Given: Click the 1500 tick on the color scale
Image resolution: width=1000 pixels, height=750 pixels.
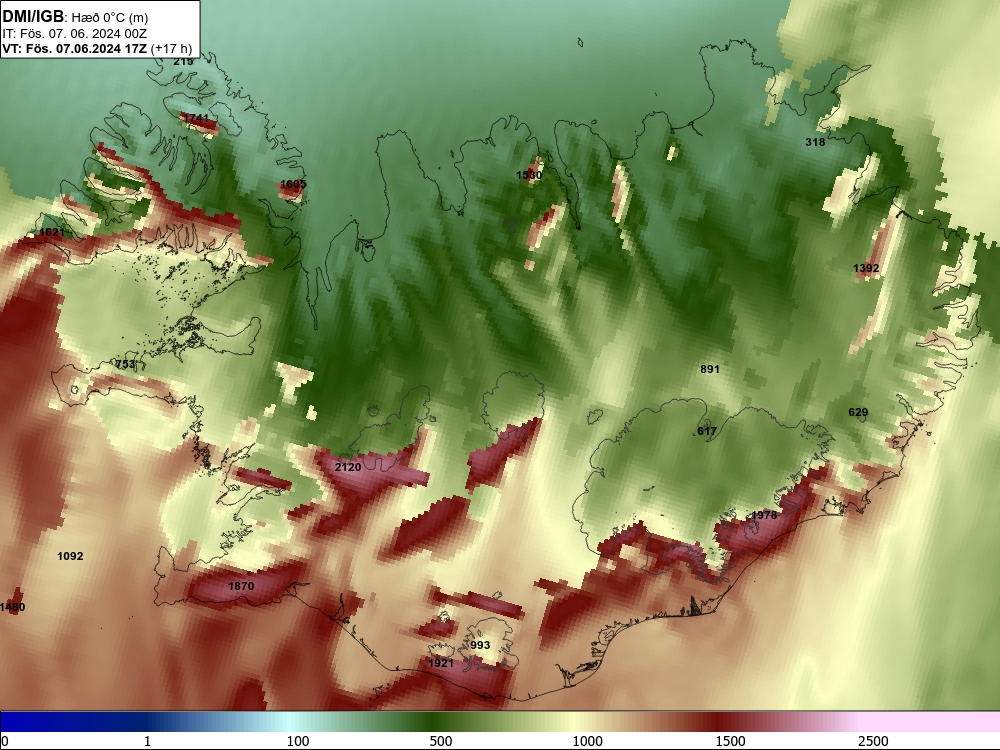Looking at the screenshot, I should 730,741.
